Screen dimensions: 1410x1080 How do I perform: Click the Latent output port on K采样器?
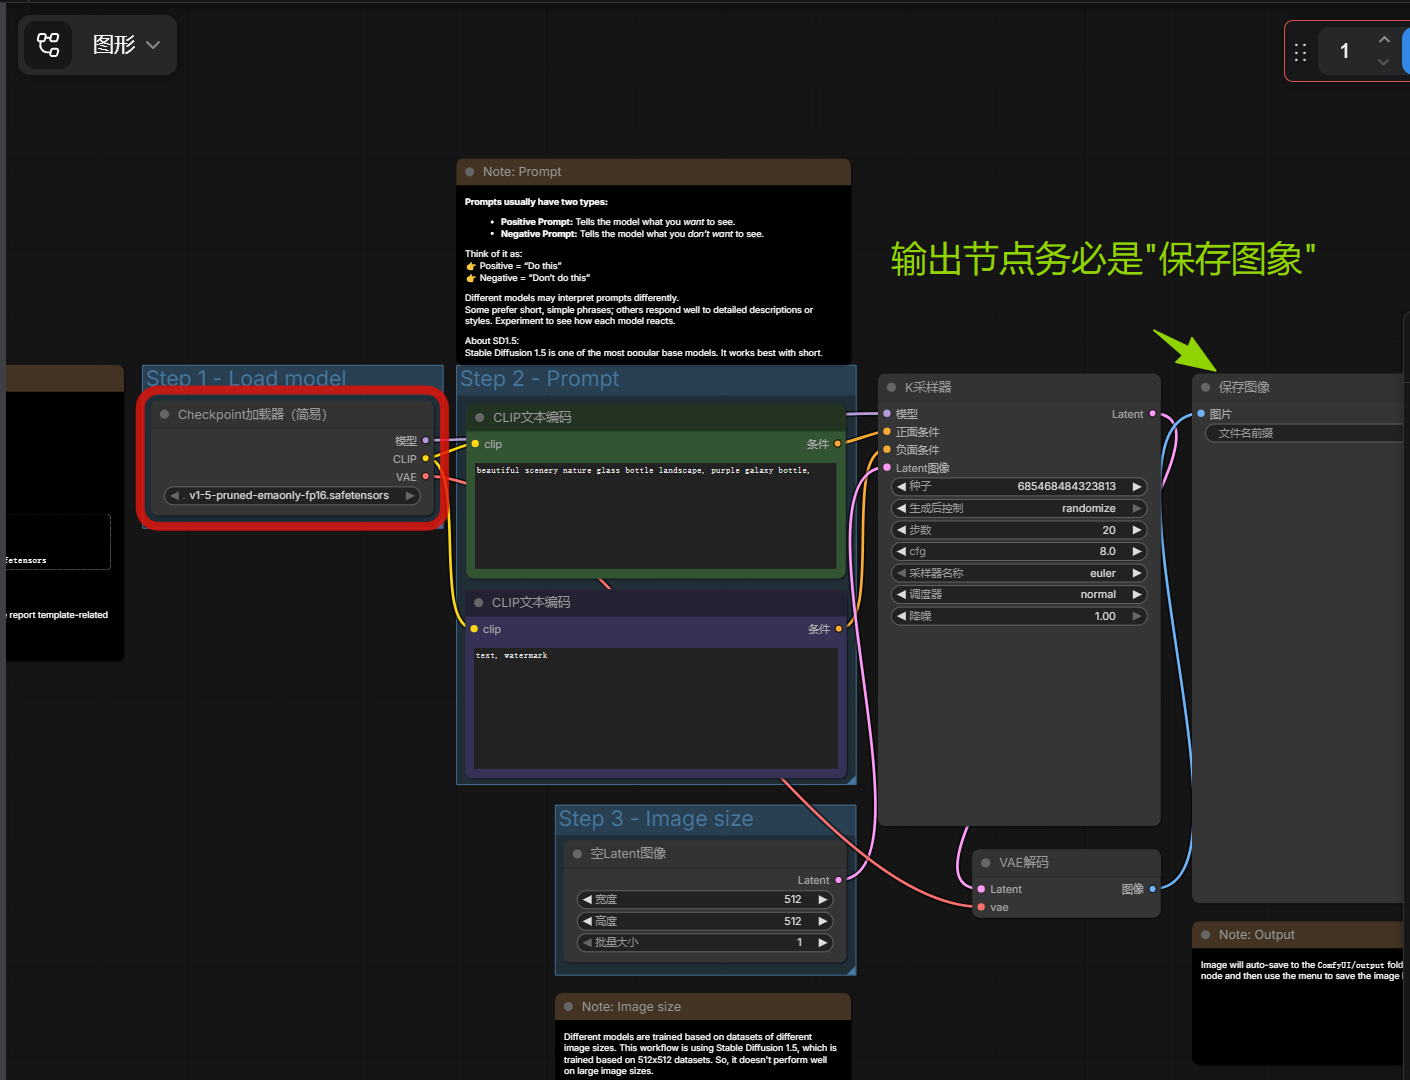coord(1153,414)
